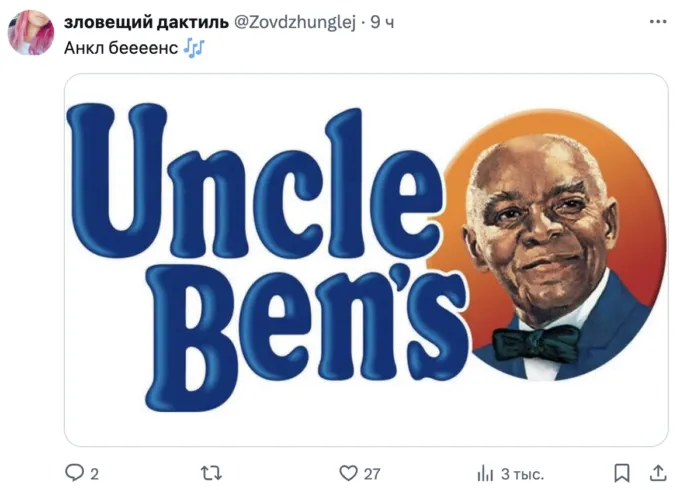Like the tweet with the heart icon

tap(348, 472)
